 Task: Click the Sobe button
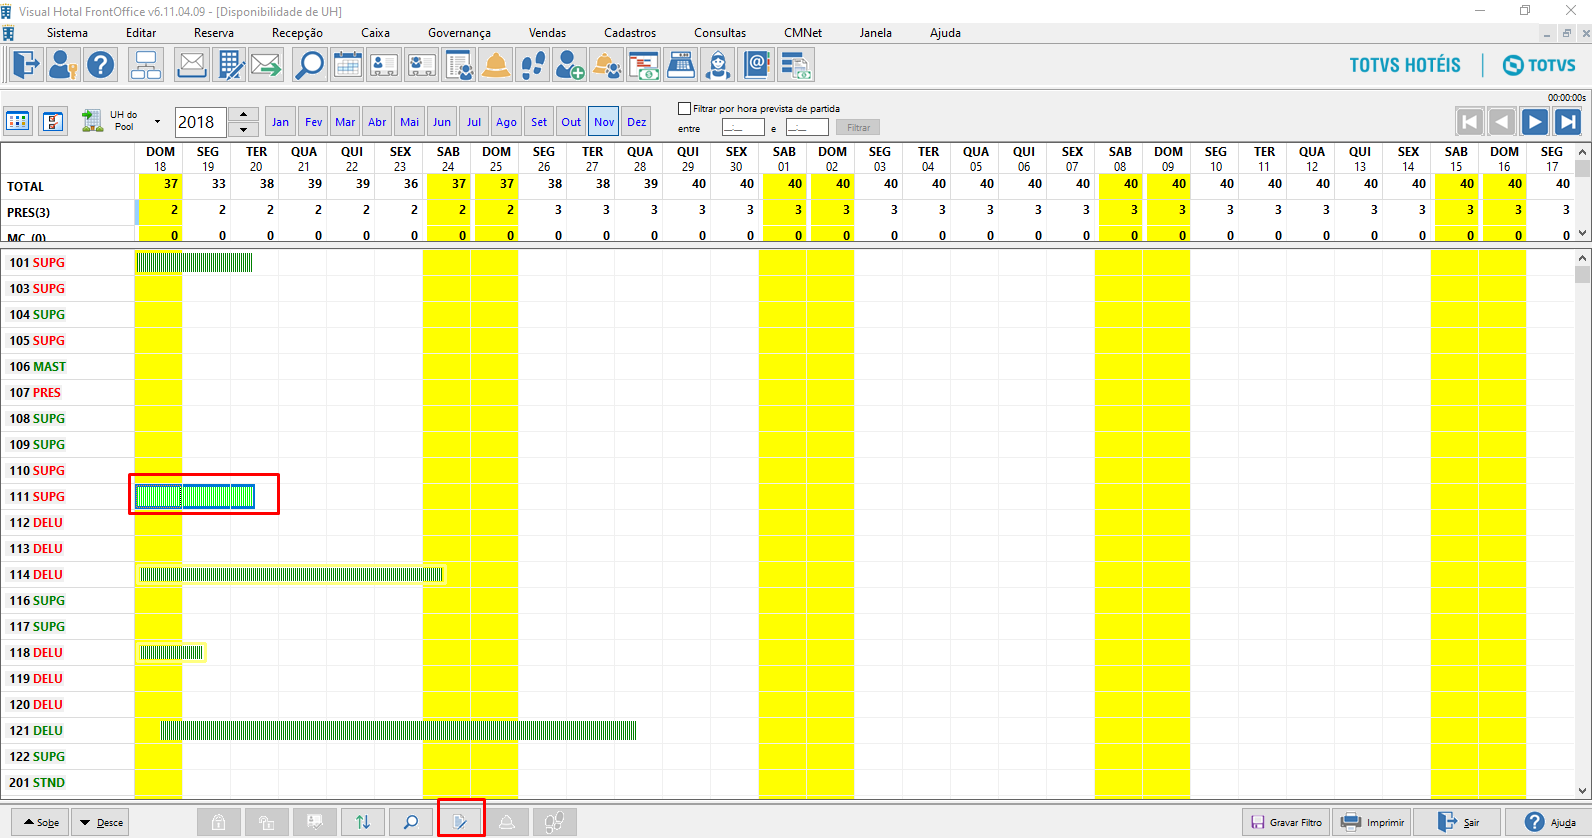coord(42,822)
